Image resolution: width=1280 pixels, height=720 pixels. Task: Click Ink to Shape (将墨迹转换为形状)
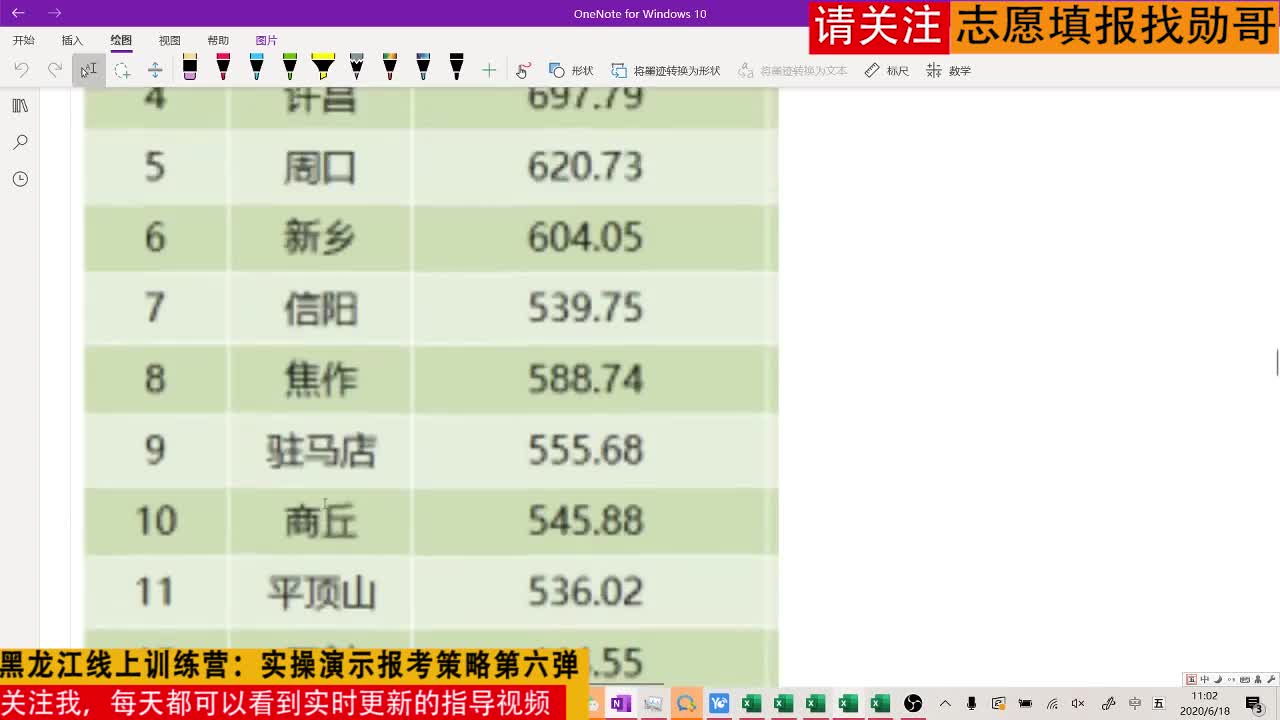[666, 70]
